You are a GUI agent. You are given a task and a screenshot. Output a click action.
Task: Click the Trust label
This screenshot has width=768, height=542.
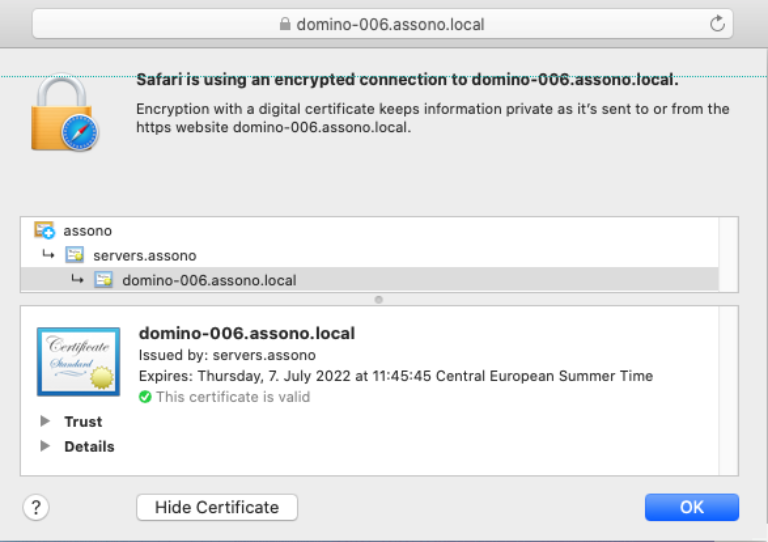[x=83, y=422]
